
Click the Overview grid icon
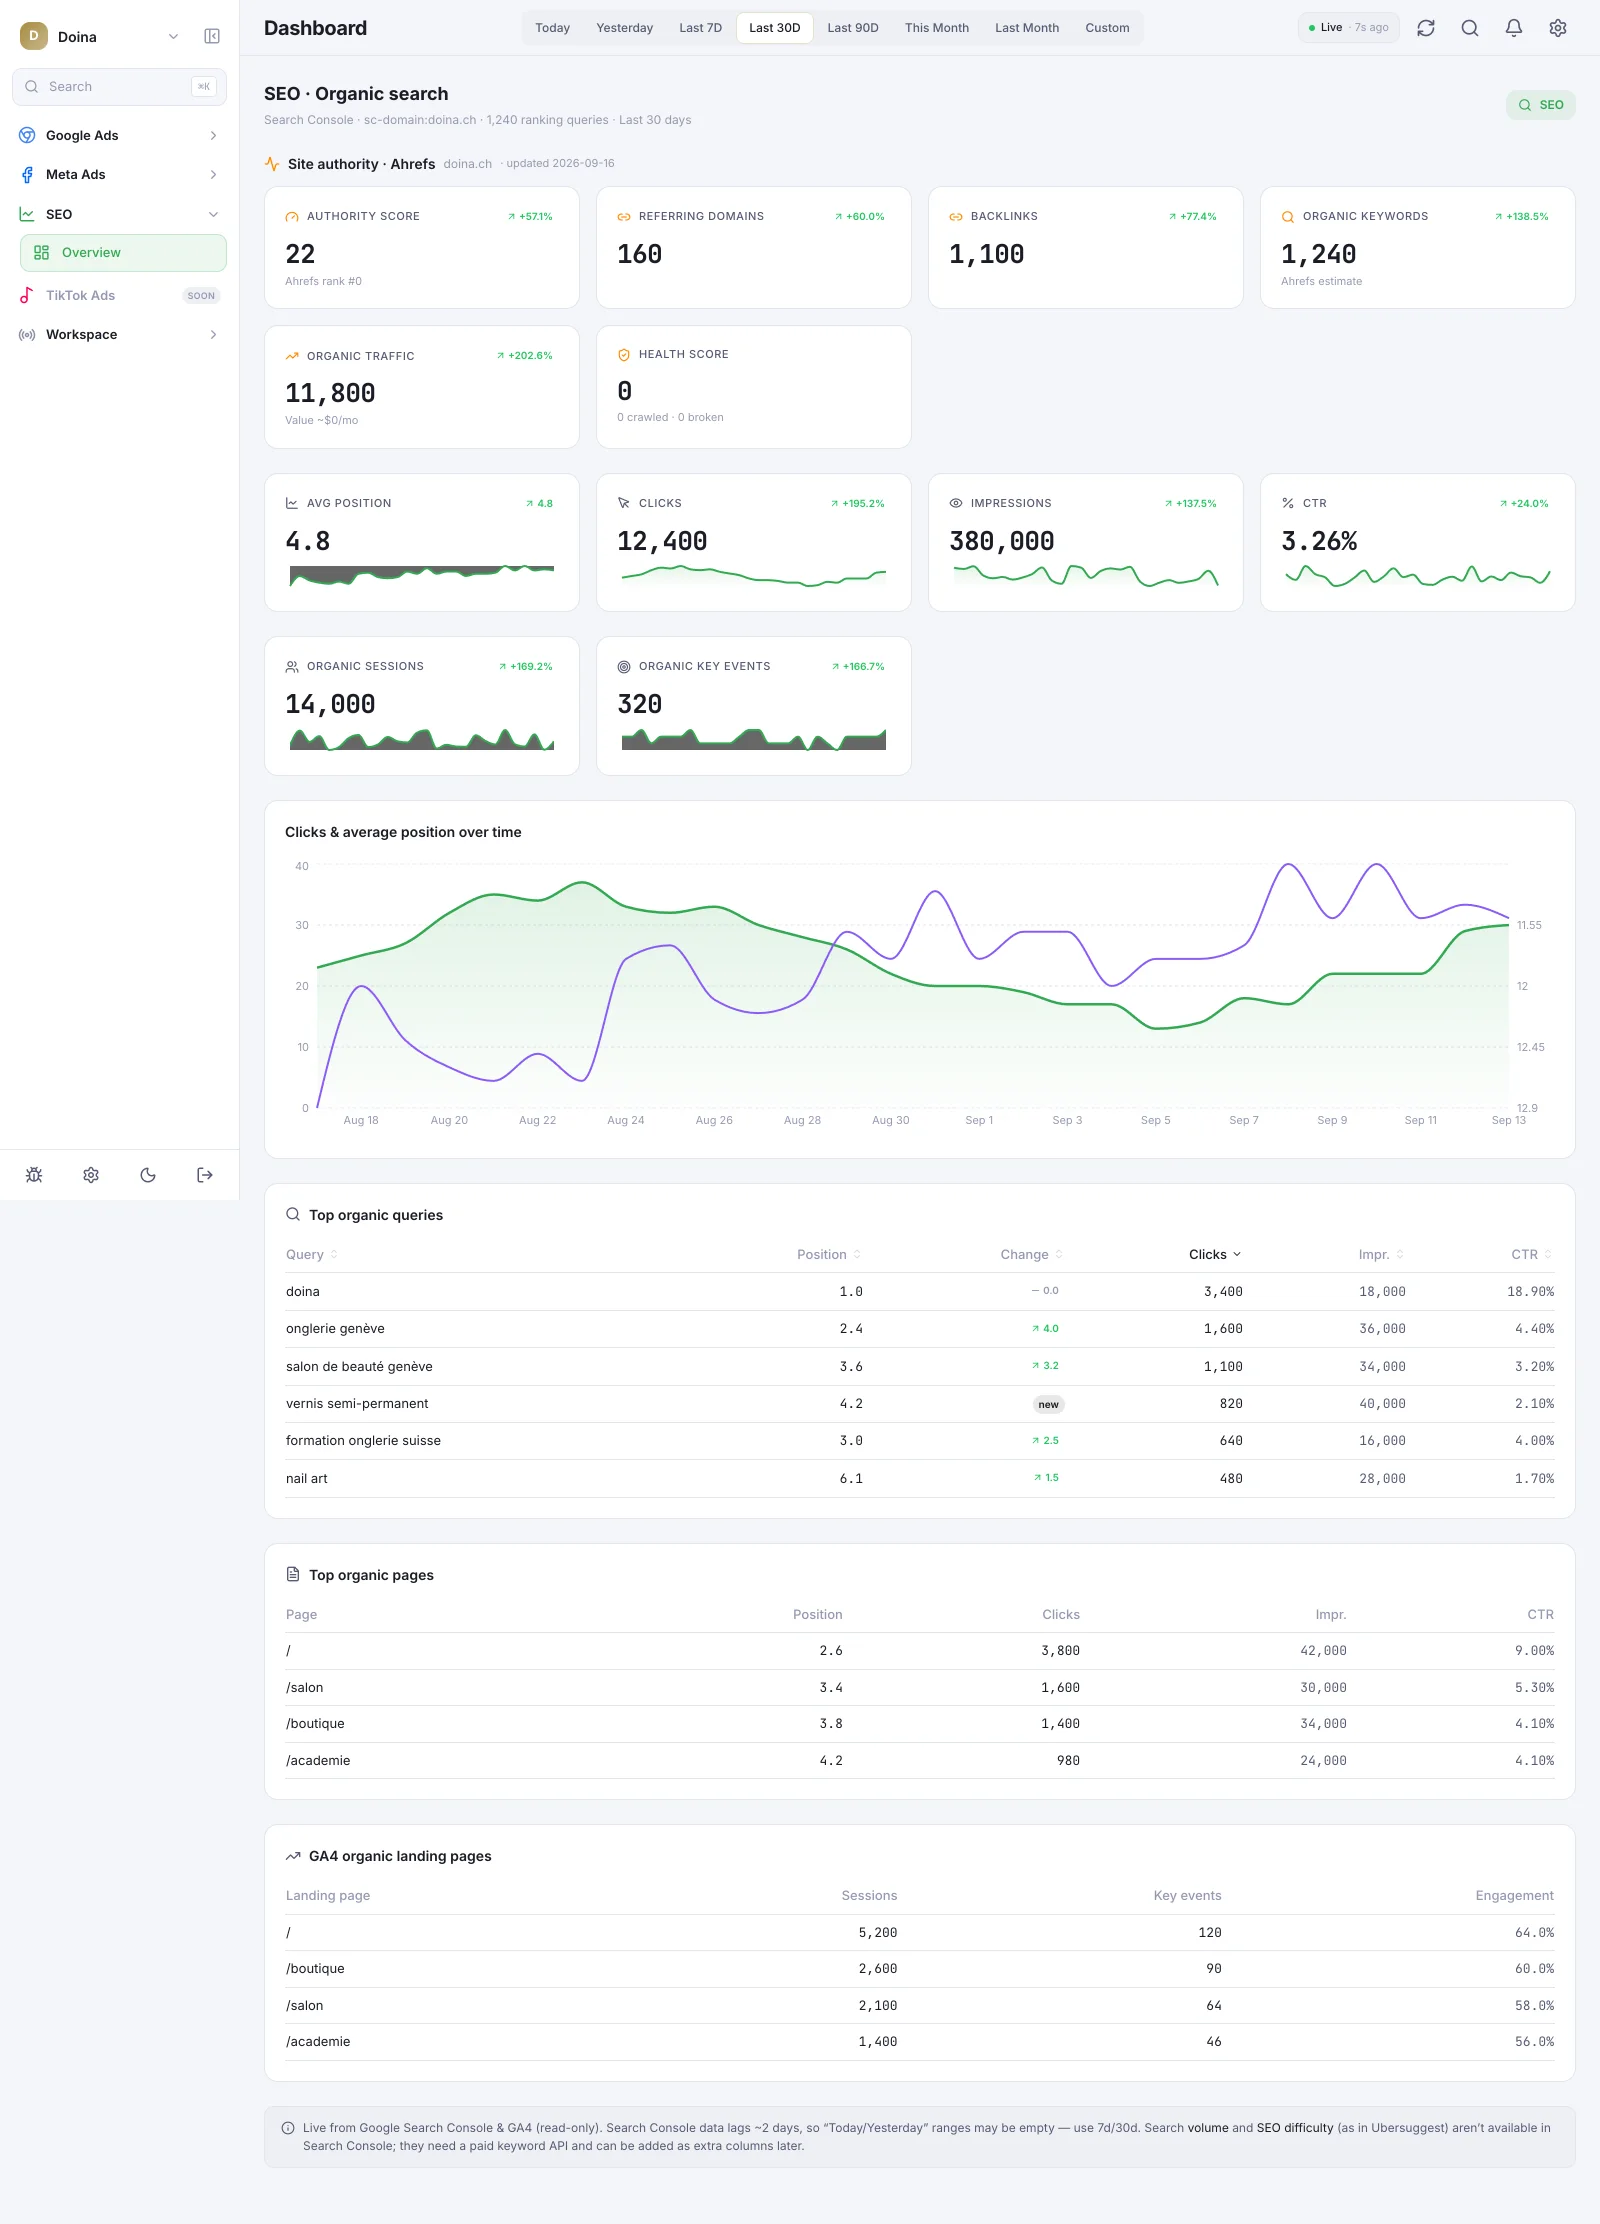[41, 253]
